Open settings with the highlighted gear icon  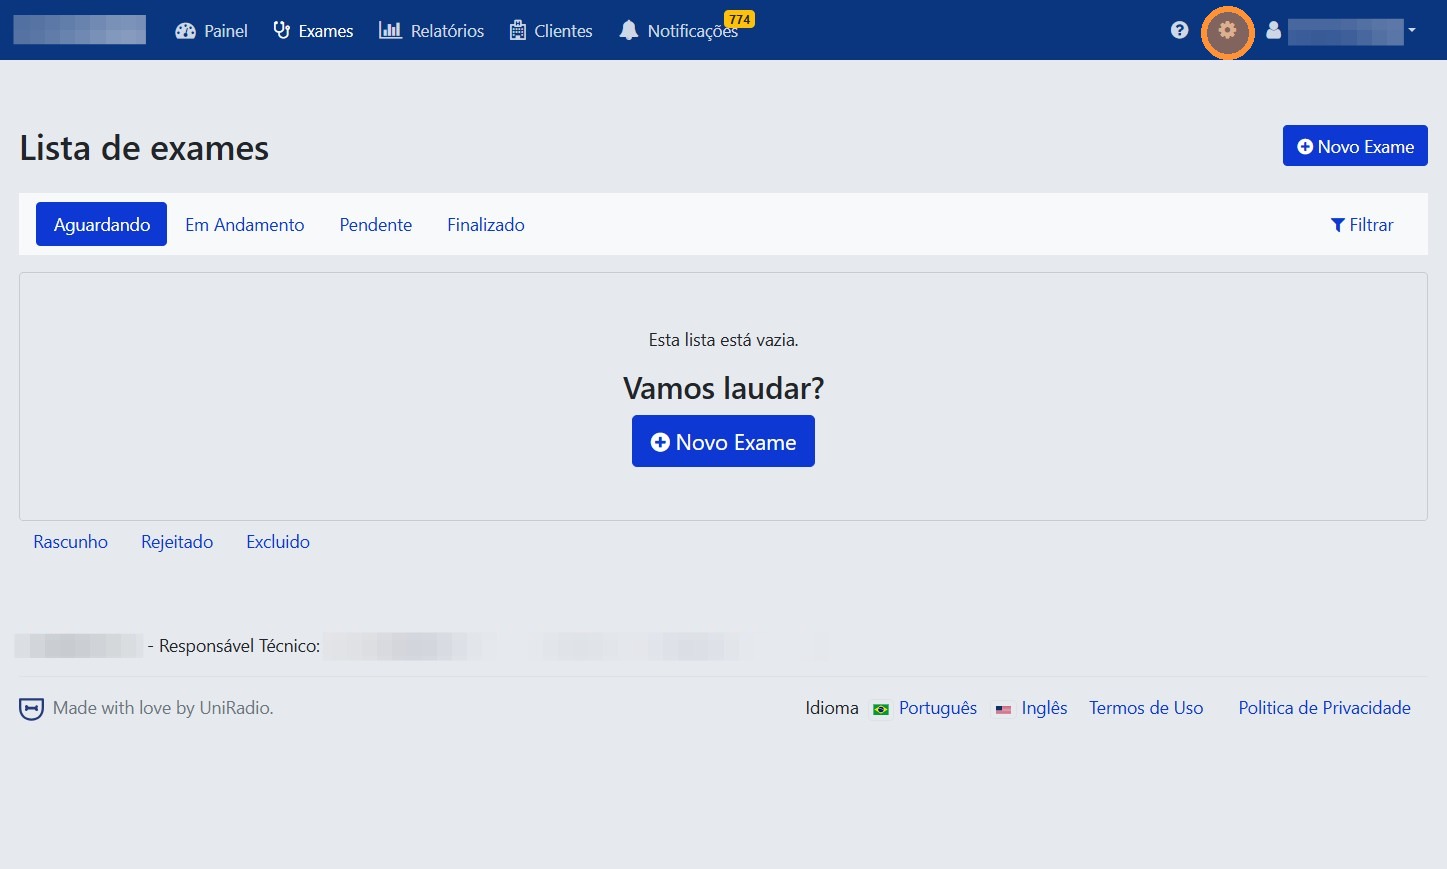point(1227,31)
